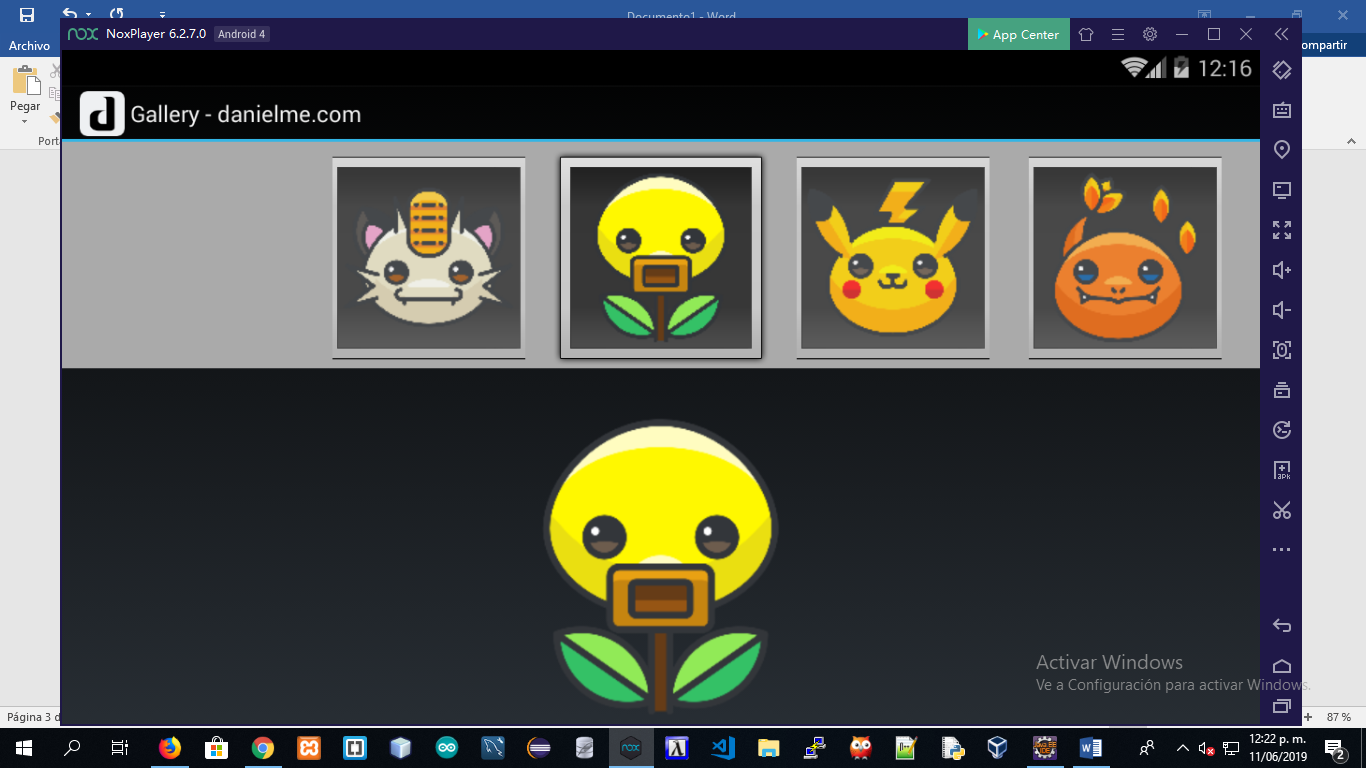This screenshot has height=768, width=1366.
Task: Switch to Chrome on the taskbar
Action: click(263, 747)
